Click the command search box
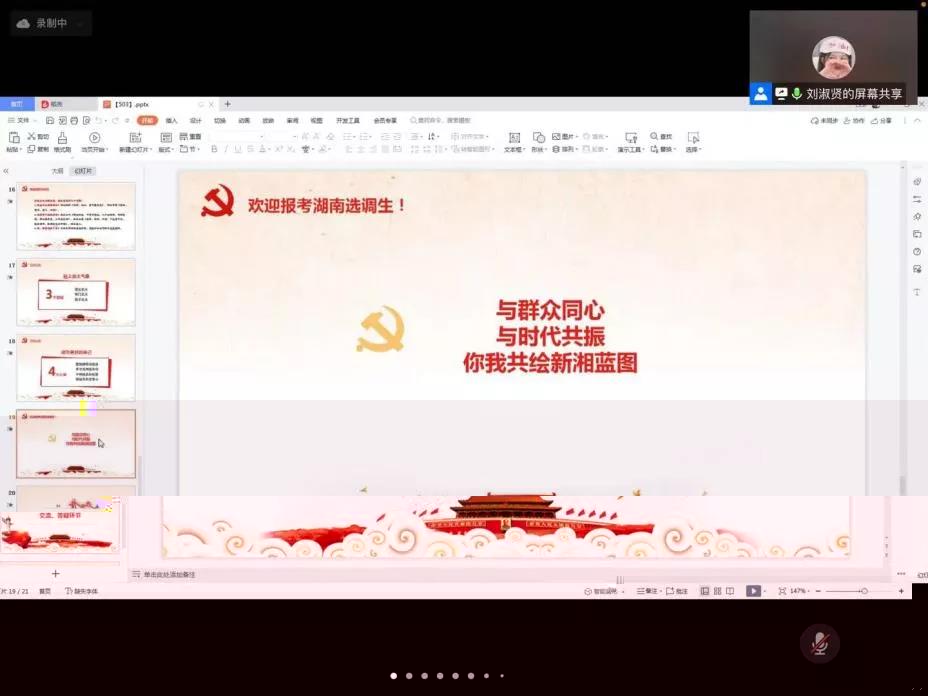The width and height of the screenshot is (928, 696). click(441, 121)
